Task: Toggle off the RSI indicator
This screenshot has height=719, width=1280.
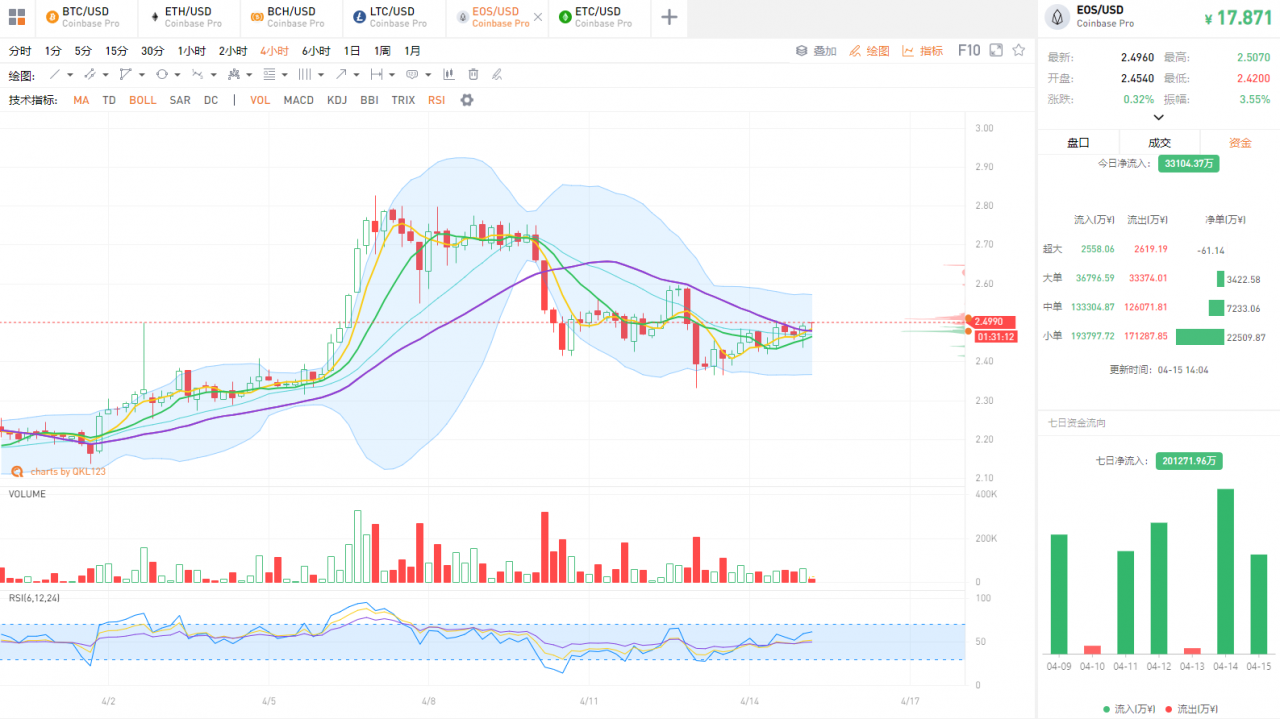Action: click(x=436, y=99)
